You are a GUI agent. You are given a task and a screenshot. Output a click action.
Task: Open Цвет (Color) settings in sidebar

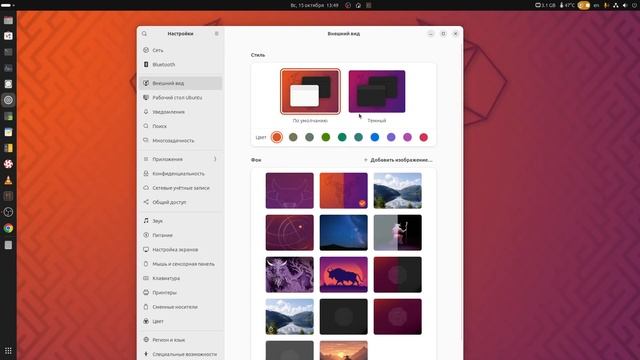(180, 321)
